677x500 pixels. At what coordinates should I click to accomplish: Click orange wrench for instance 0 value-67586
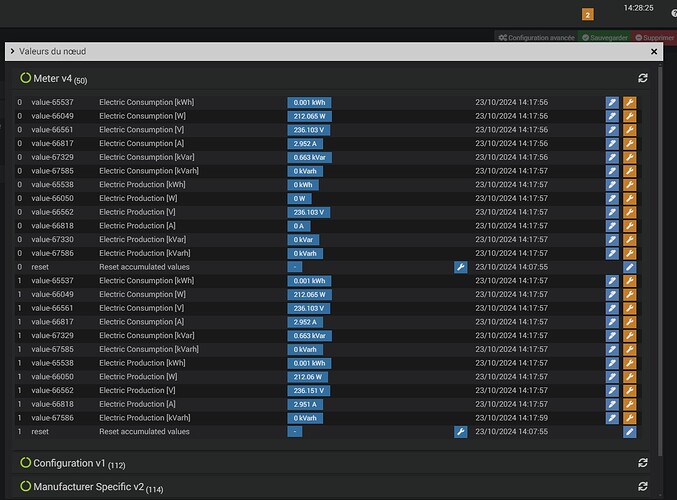[630, 253]
